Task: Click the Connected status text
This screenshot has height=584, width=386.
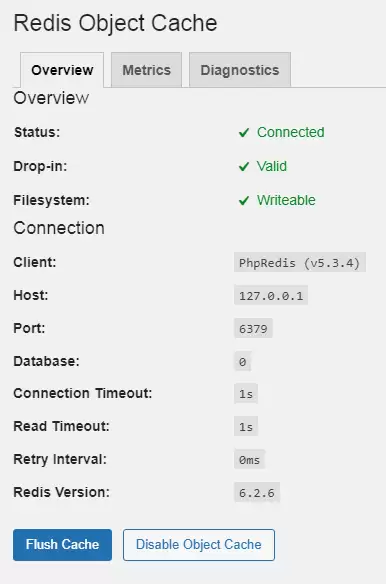Action: click(291, 132)
